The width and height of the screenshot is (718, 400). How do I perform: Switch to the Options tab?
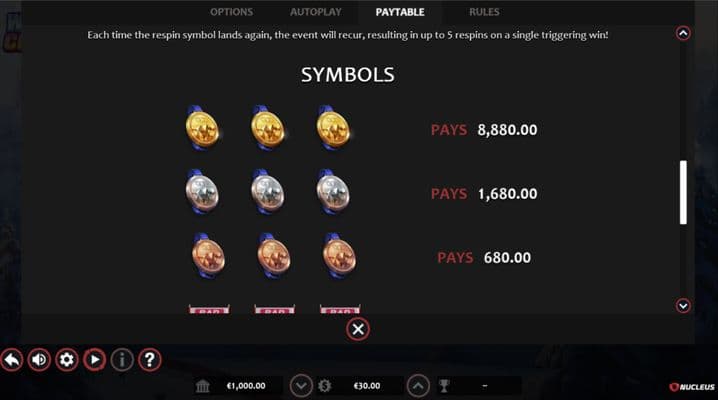point(232,12)
